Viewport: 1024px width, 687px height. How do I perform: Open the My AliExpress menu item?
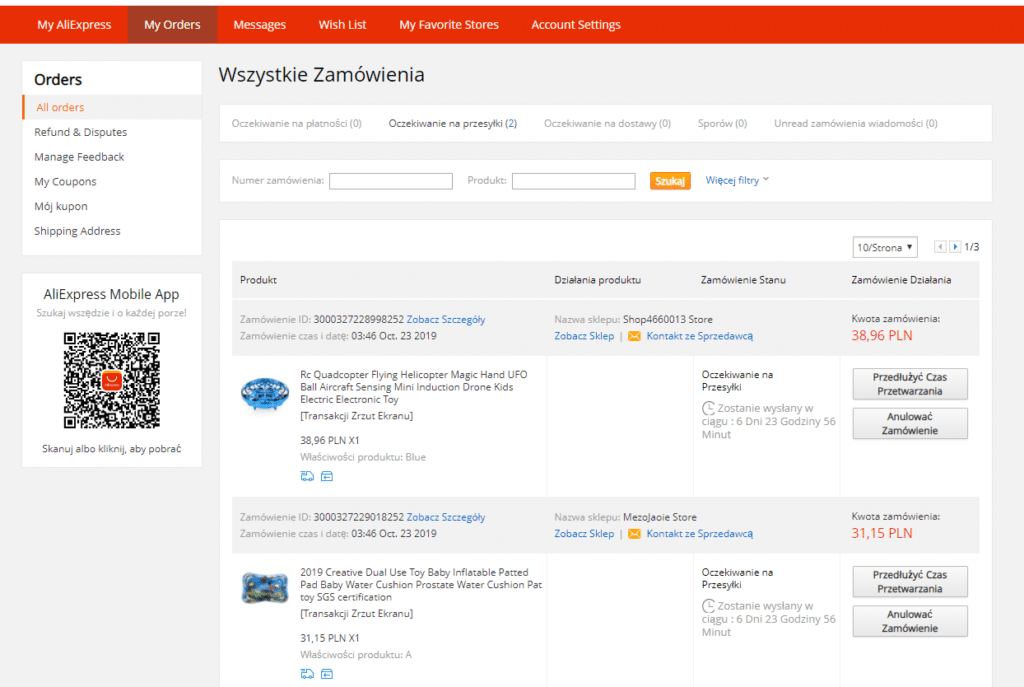tap(74, 25)
